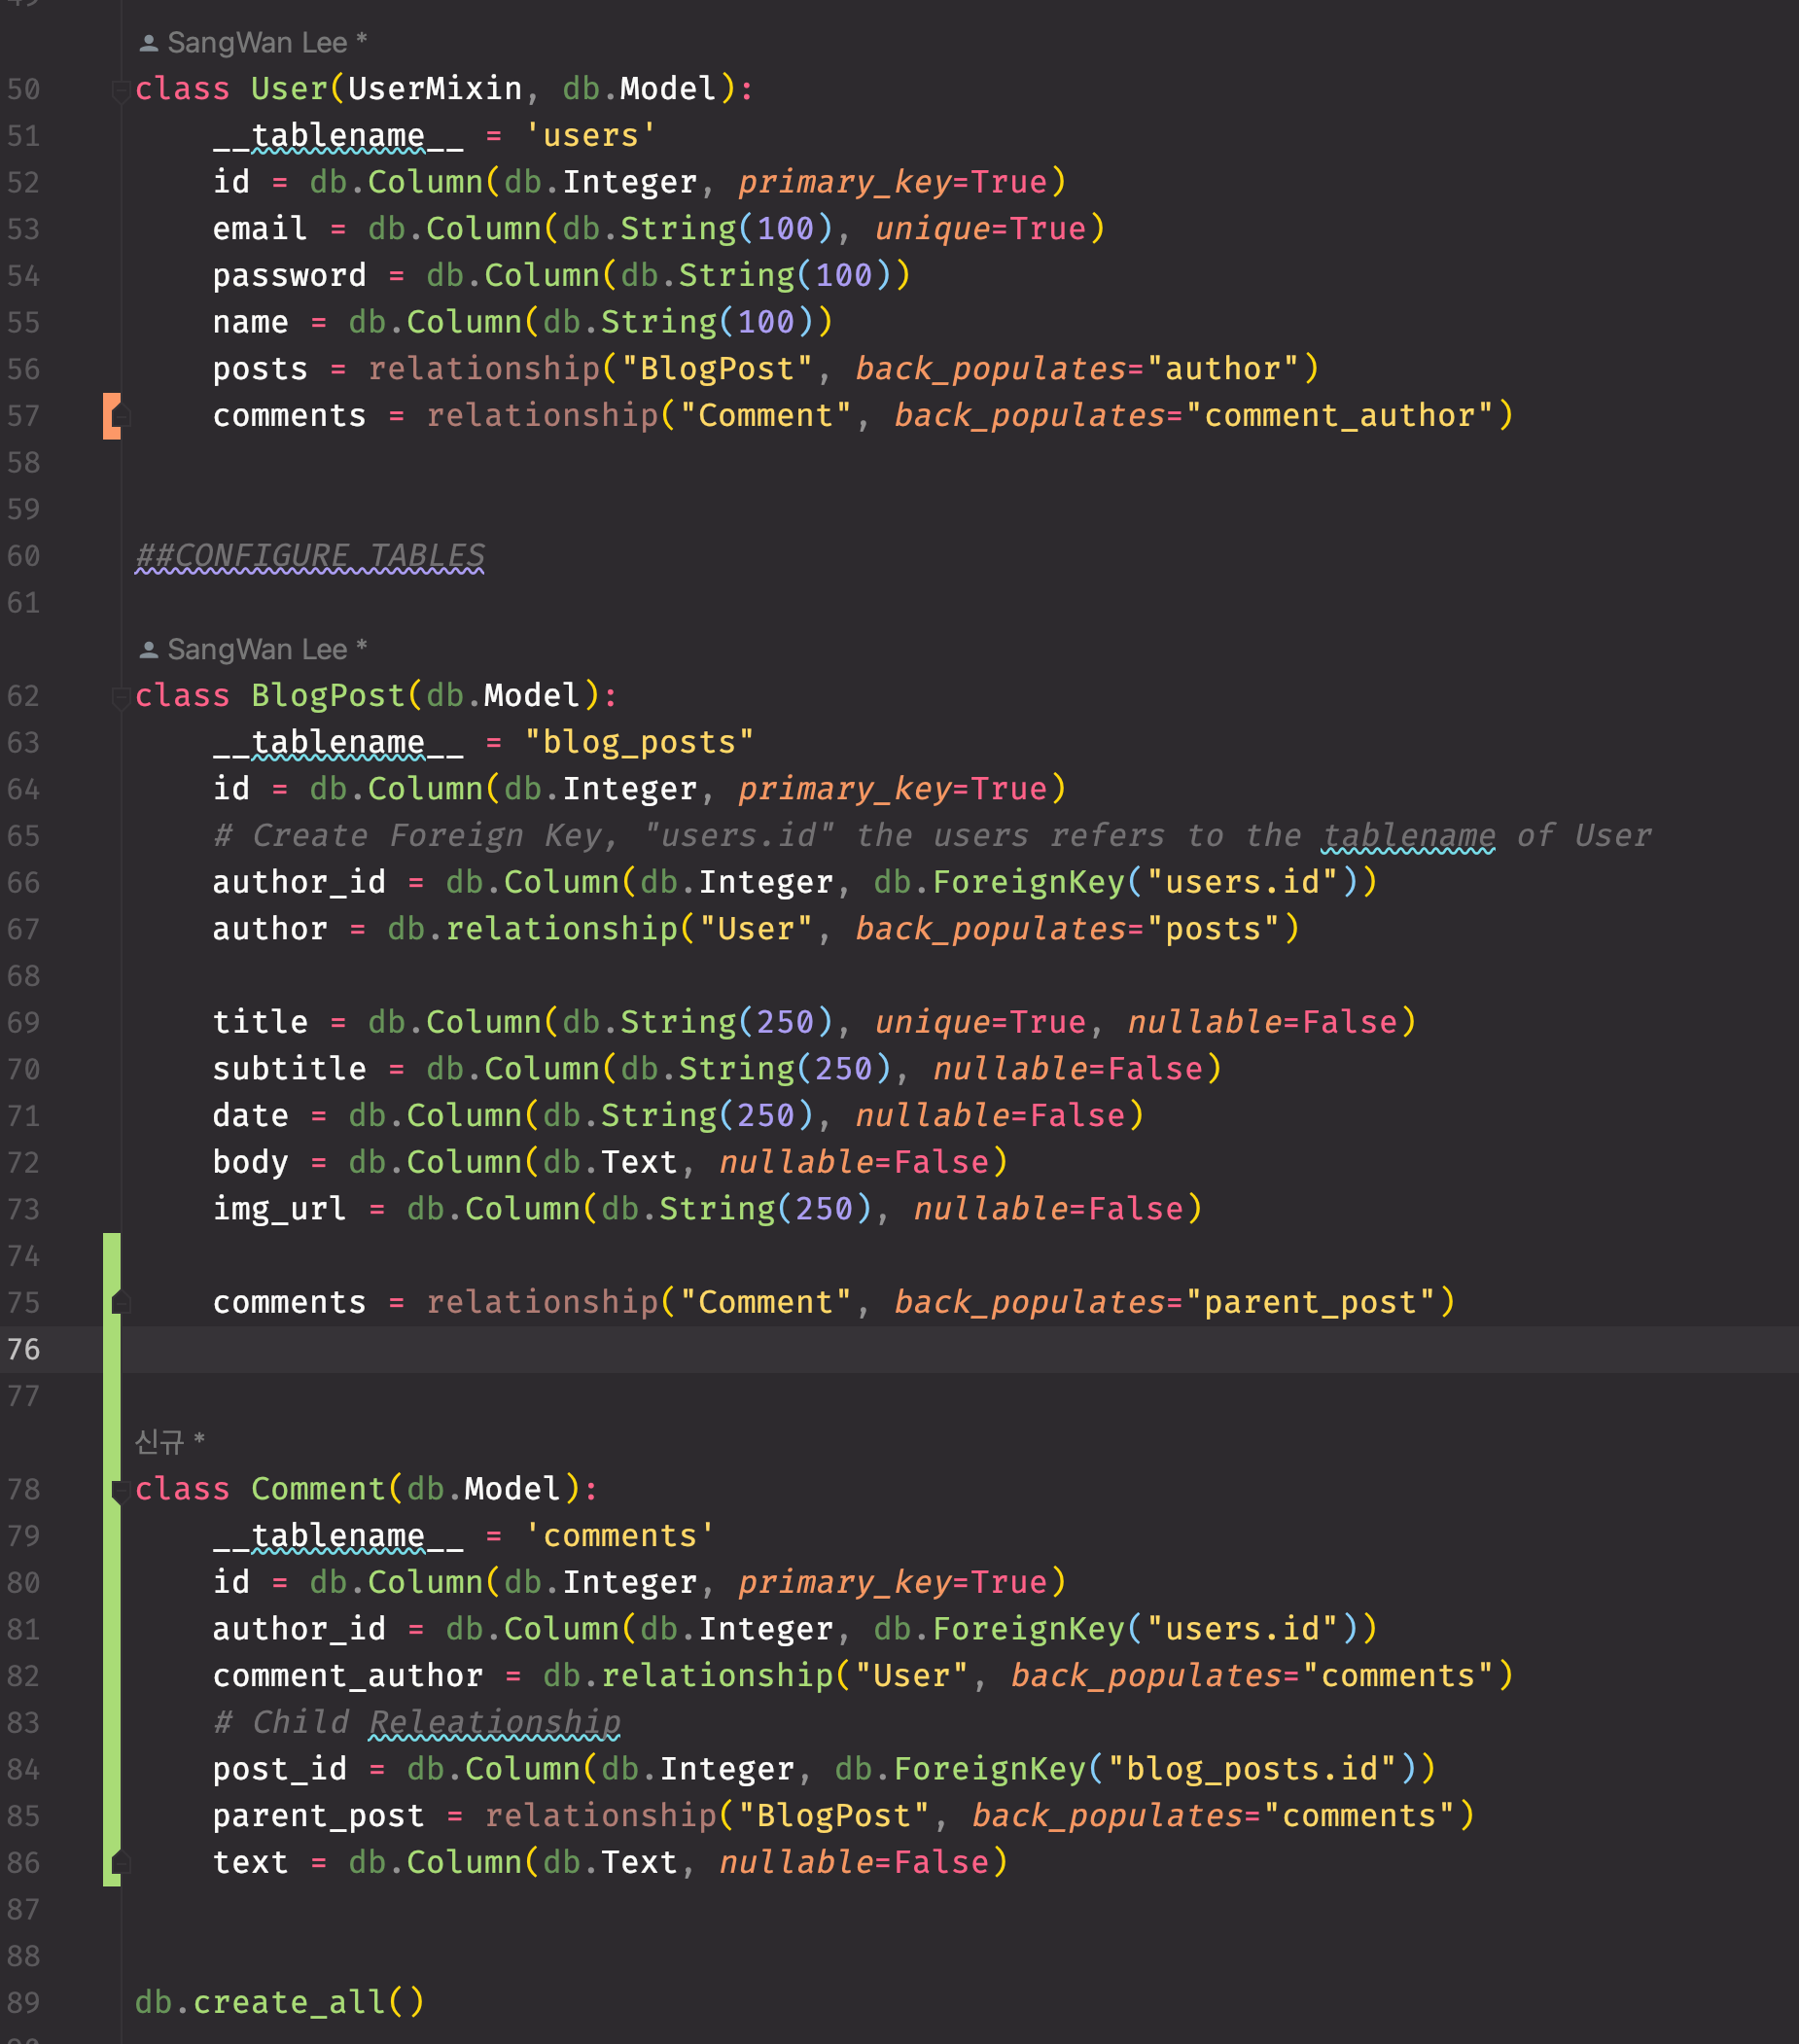Click the "author" string on line 56
This screenshot has width=1799, height=2044.
pos(1222,369)
